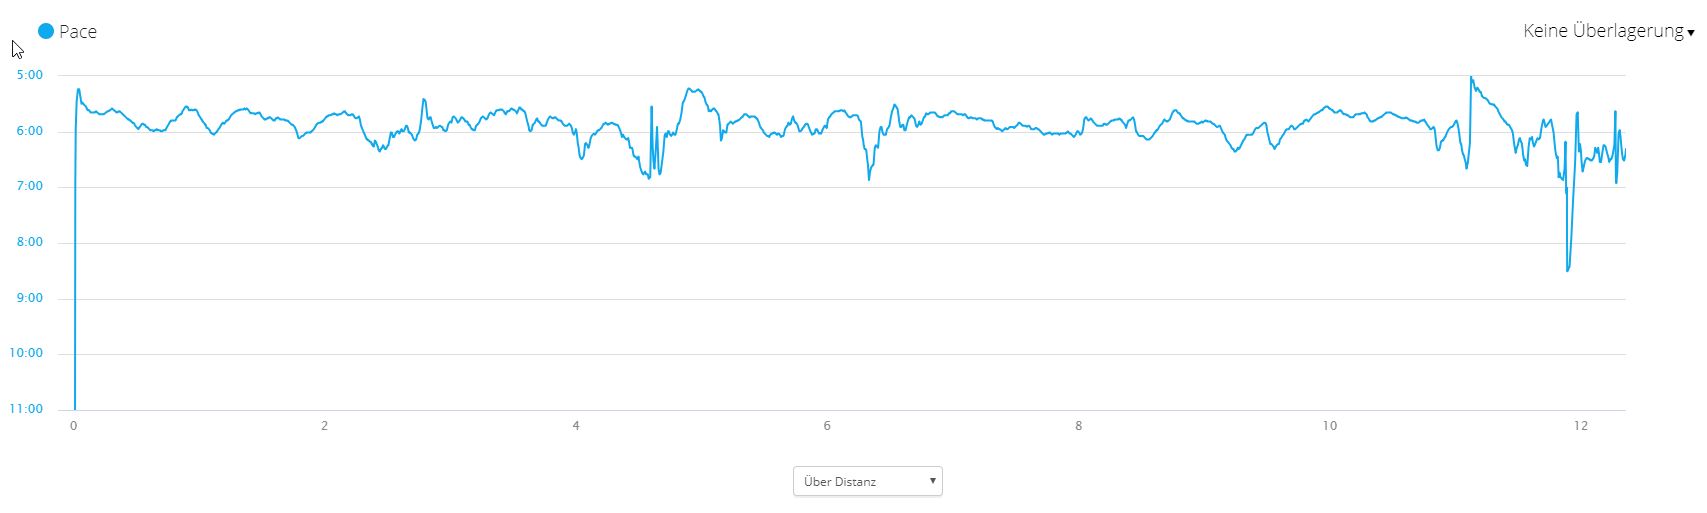Click the distance axis label 6

(x=827, y=426)
